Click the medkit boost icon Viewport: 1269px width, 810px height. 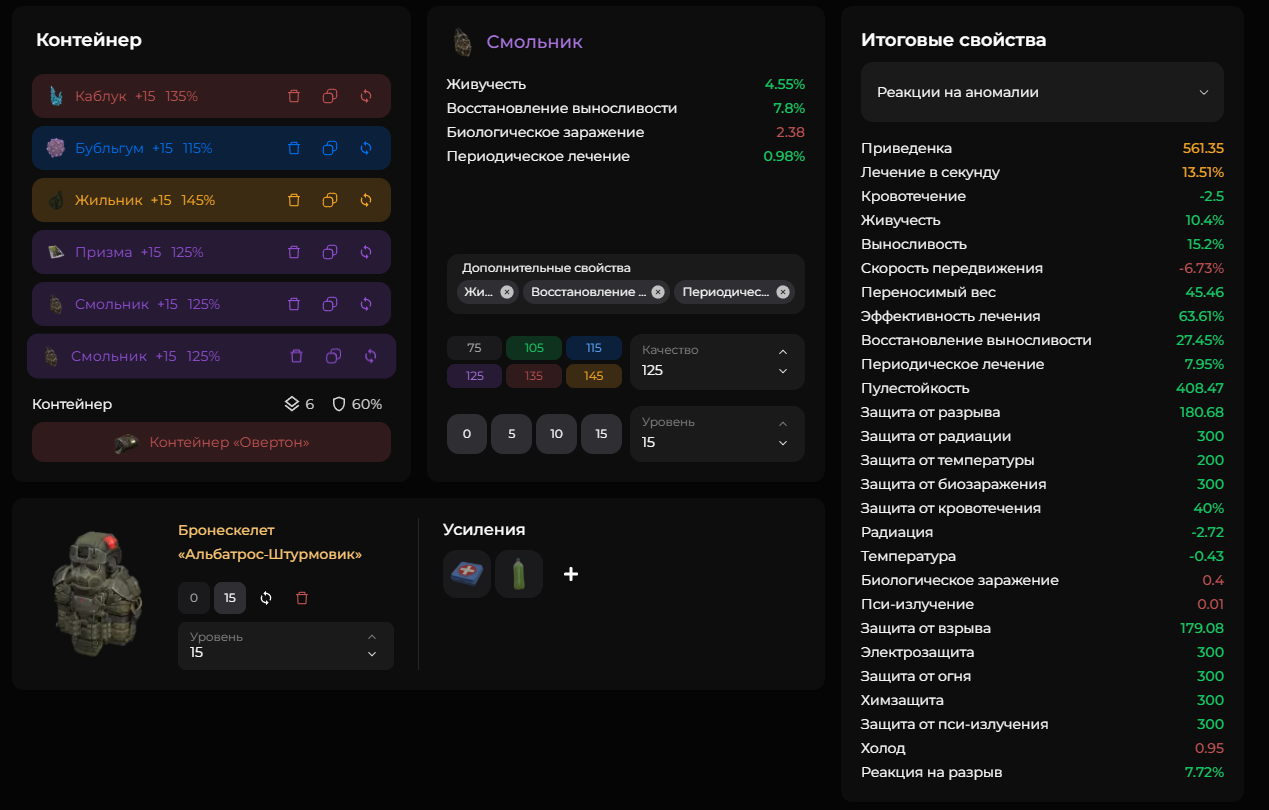[x=467, y=574]
